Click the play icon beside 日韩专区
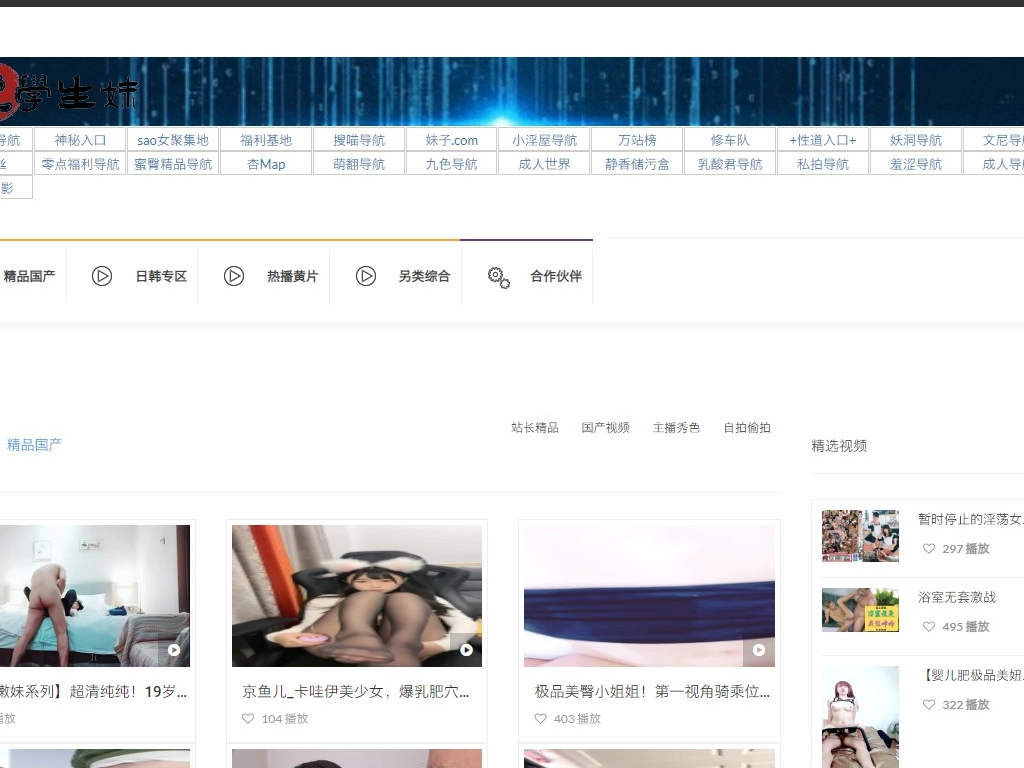 102,276
